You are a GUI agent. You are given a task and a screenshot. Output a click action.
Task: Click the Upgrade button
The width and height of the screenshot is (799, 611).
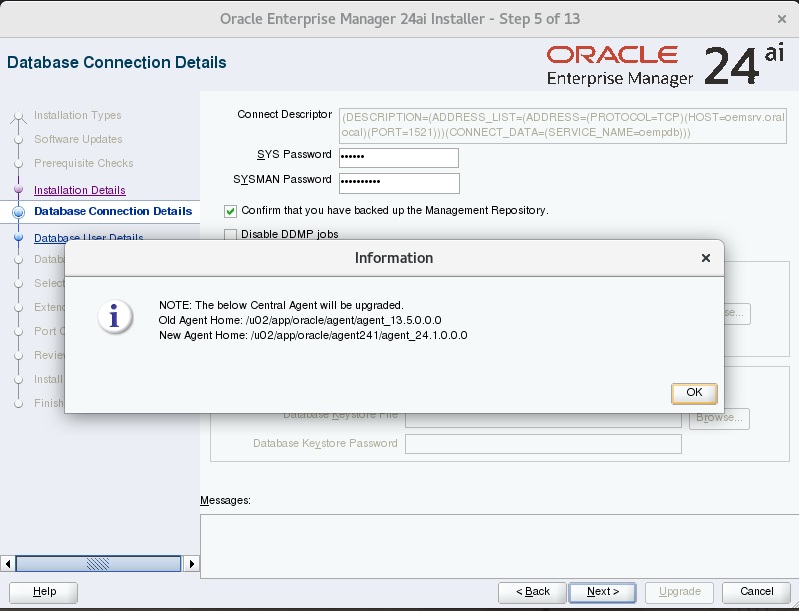tap(679, 592)
